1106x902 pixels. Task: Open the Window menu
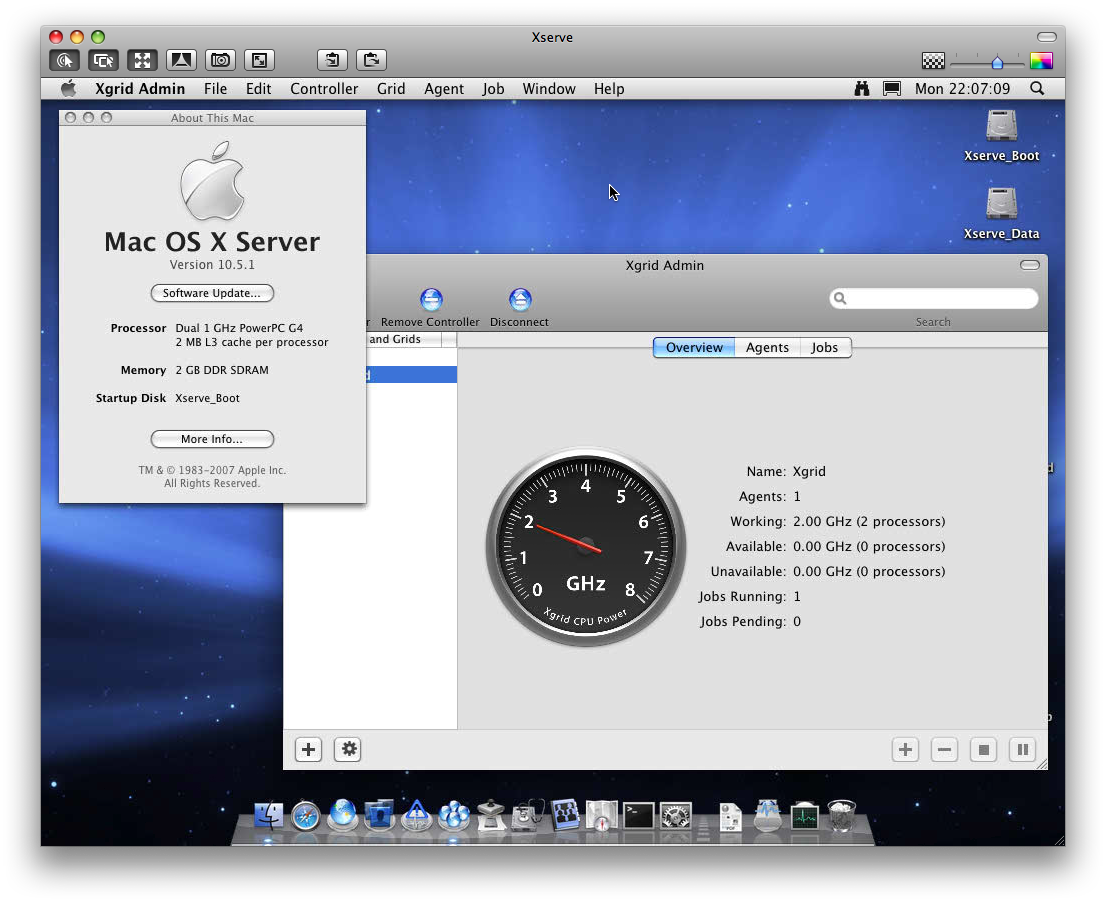point(549,89)
